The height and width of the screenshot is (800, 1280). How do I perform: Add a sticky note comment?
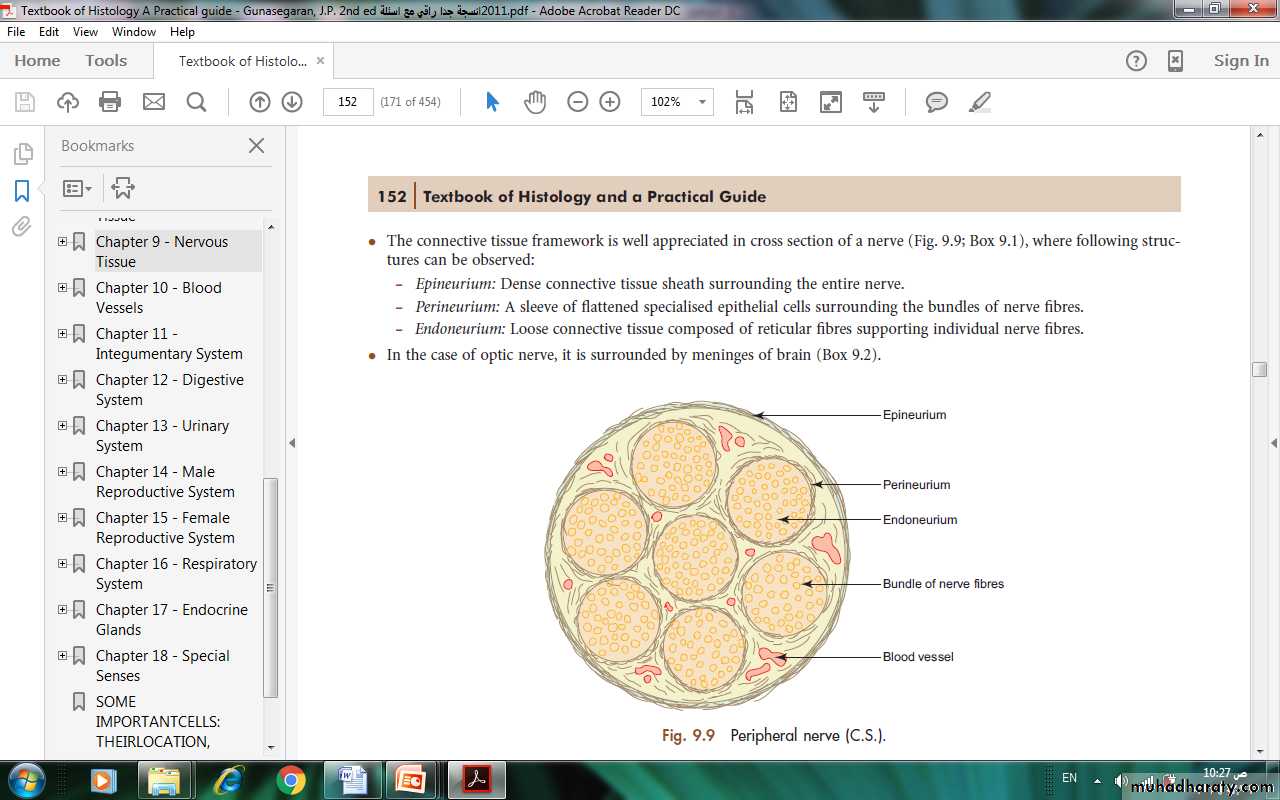[937, 102]
